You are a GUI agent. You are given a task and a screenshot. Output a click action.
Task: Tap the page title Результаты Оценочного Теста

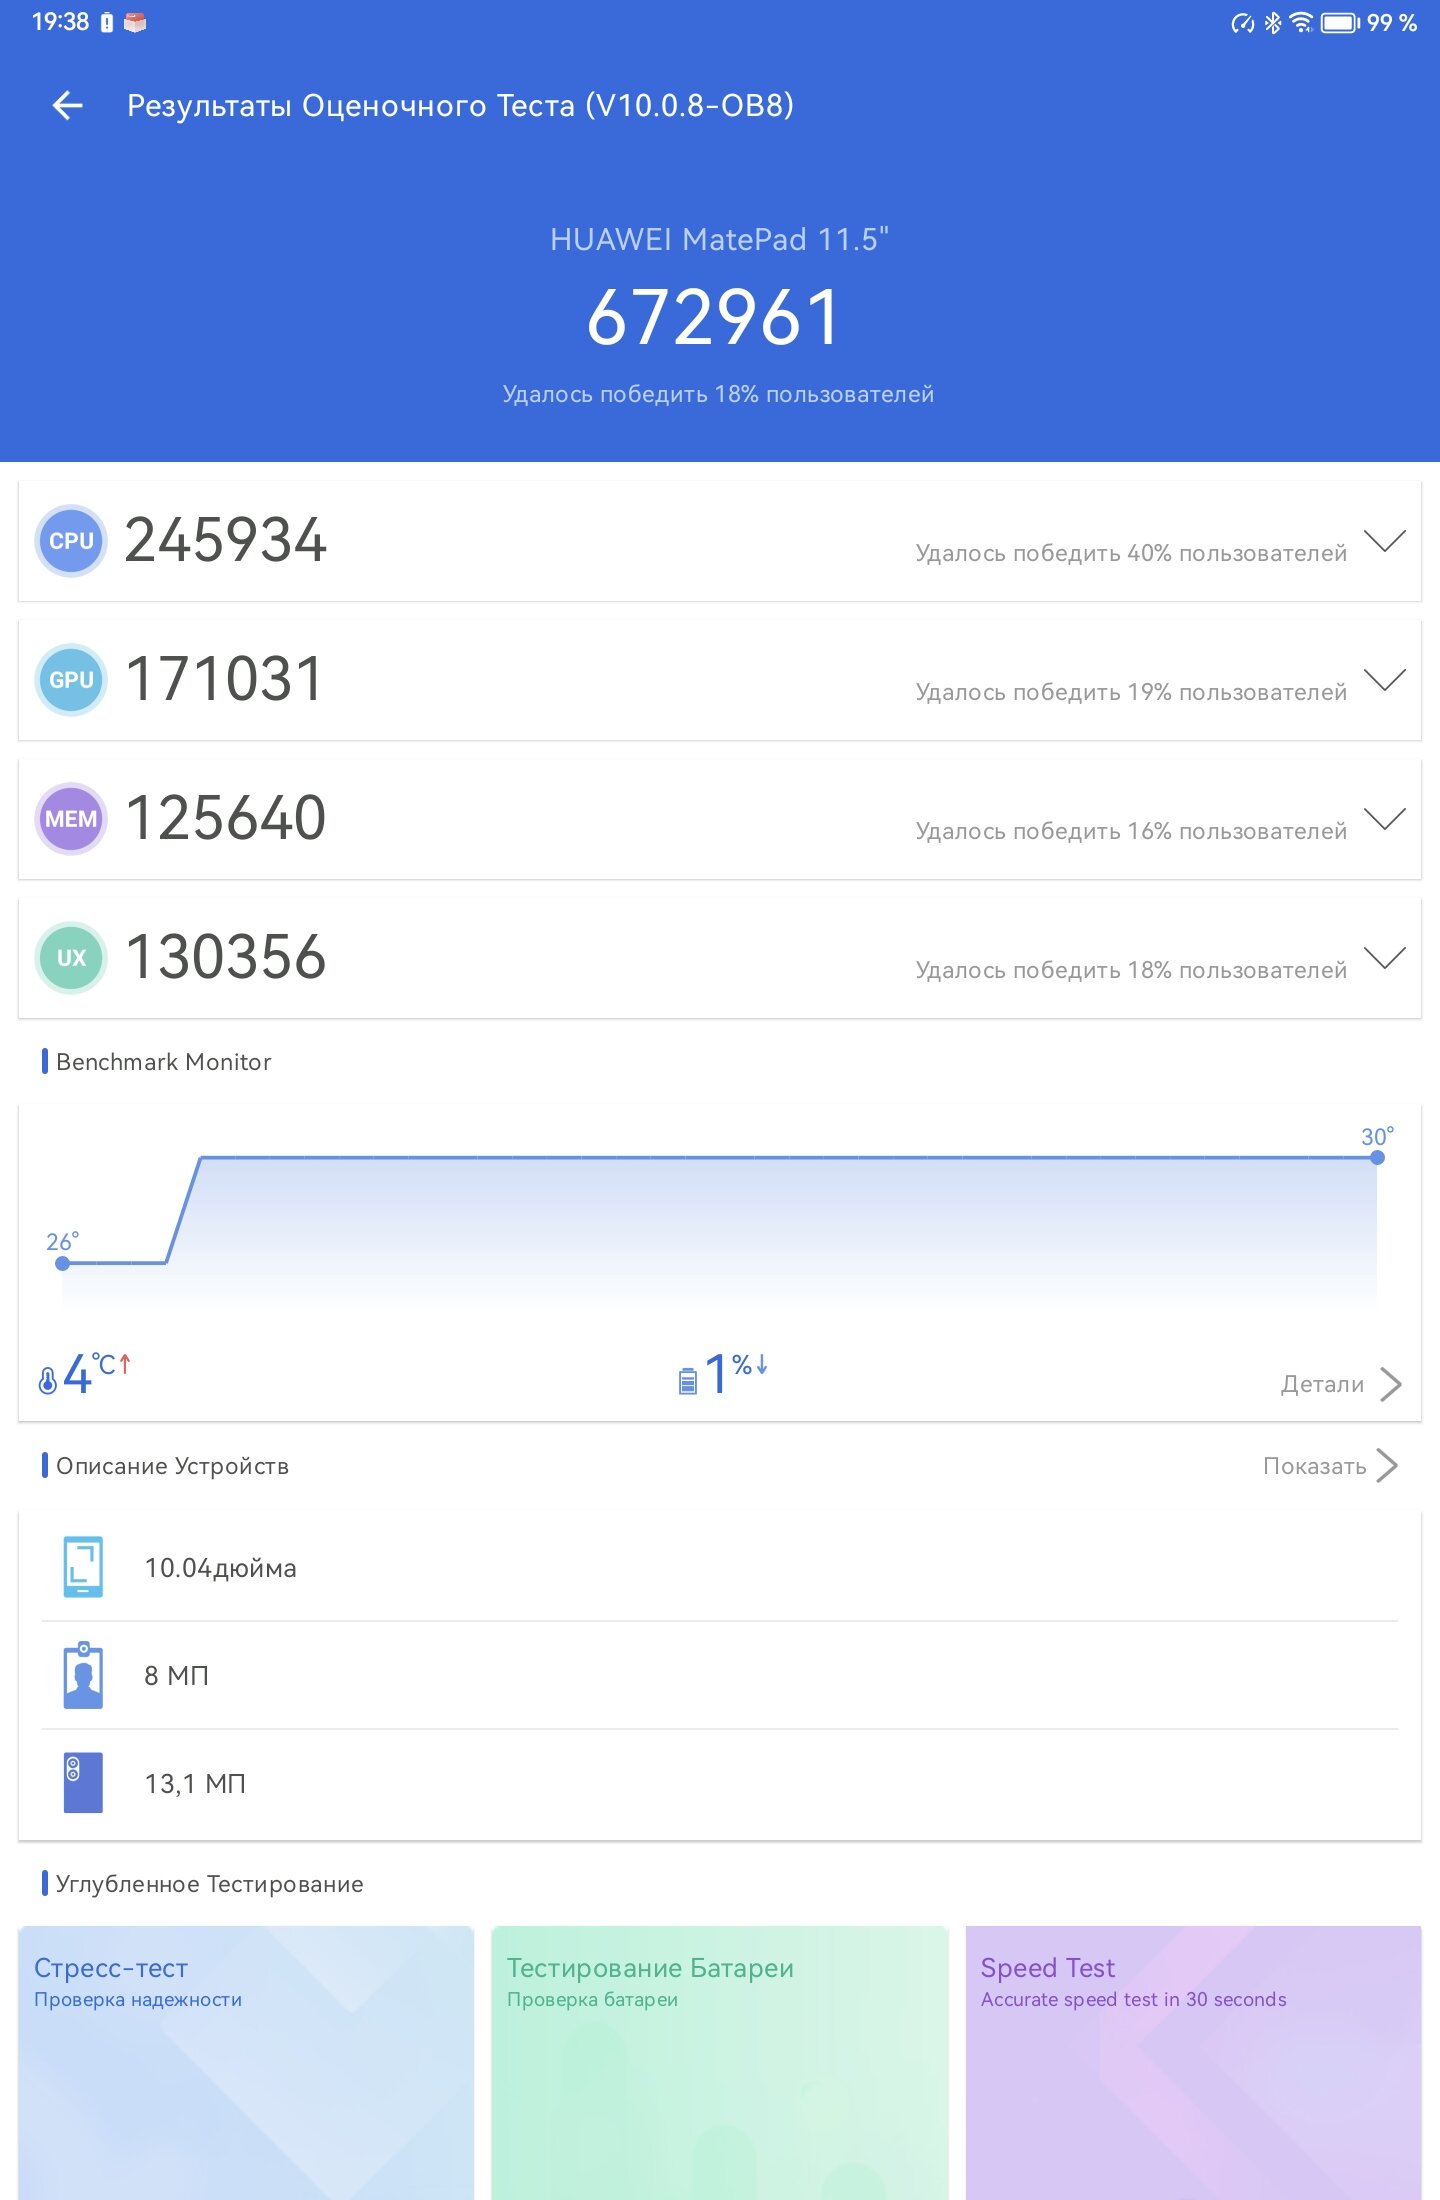460,105
